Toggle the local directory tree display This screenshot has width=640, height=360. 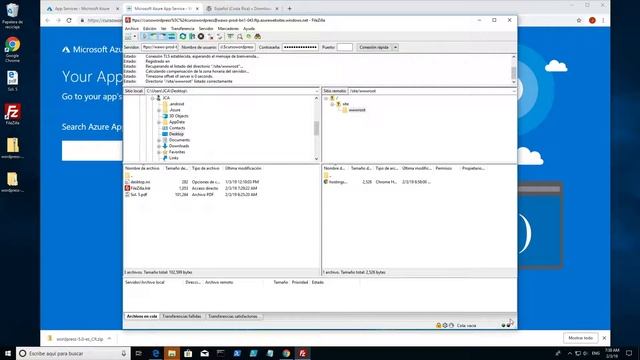pyautogui.click(x=153, y=37)
